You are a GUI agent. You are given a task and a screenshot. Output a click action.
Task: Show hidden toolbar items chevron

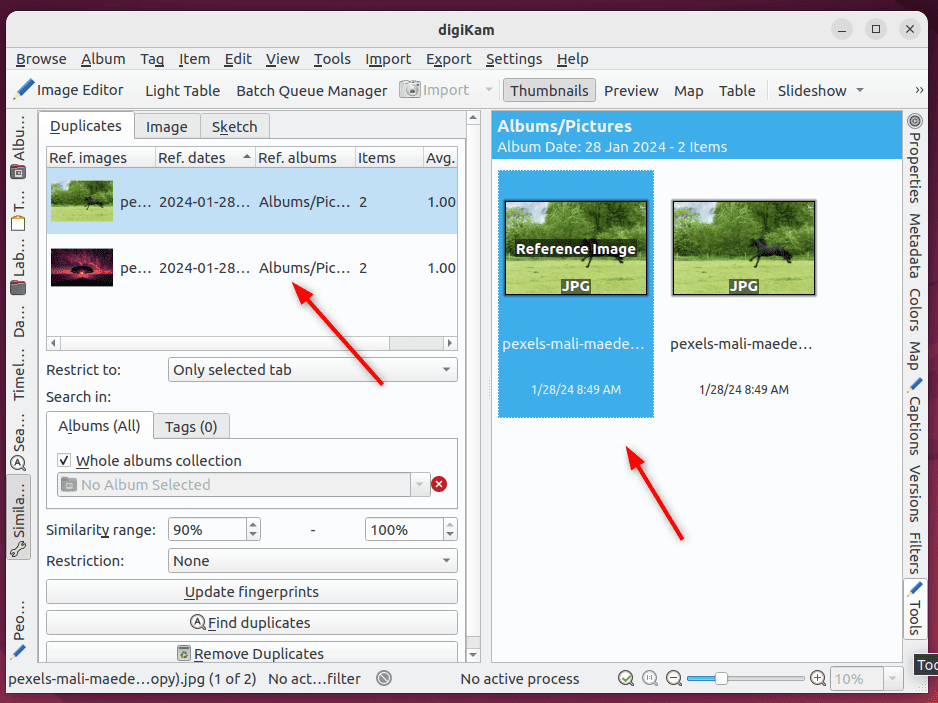919,90
